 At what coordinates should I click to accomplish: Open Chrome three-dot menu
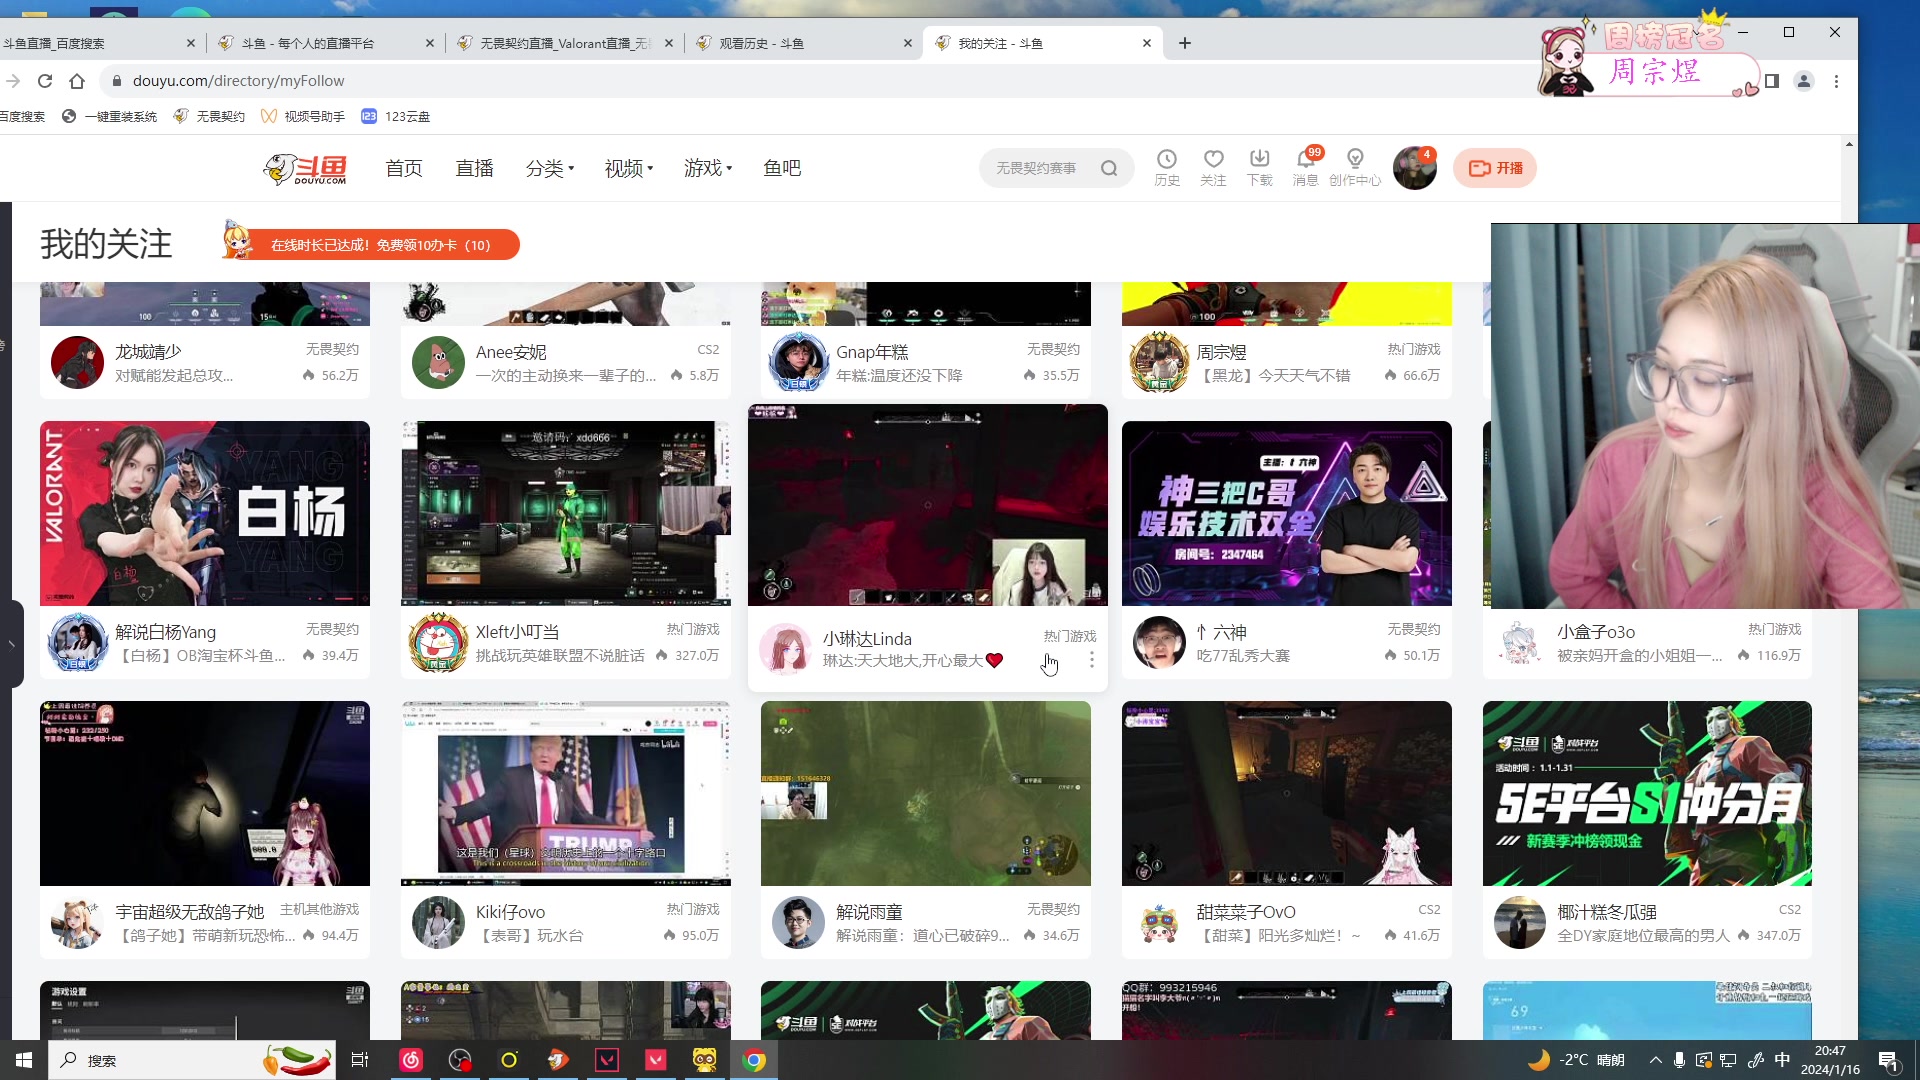1836,81
